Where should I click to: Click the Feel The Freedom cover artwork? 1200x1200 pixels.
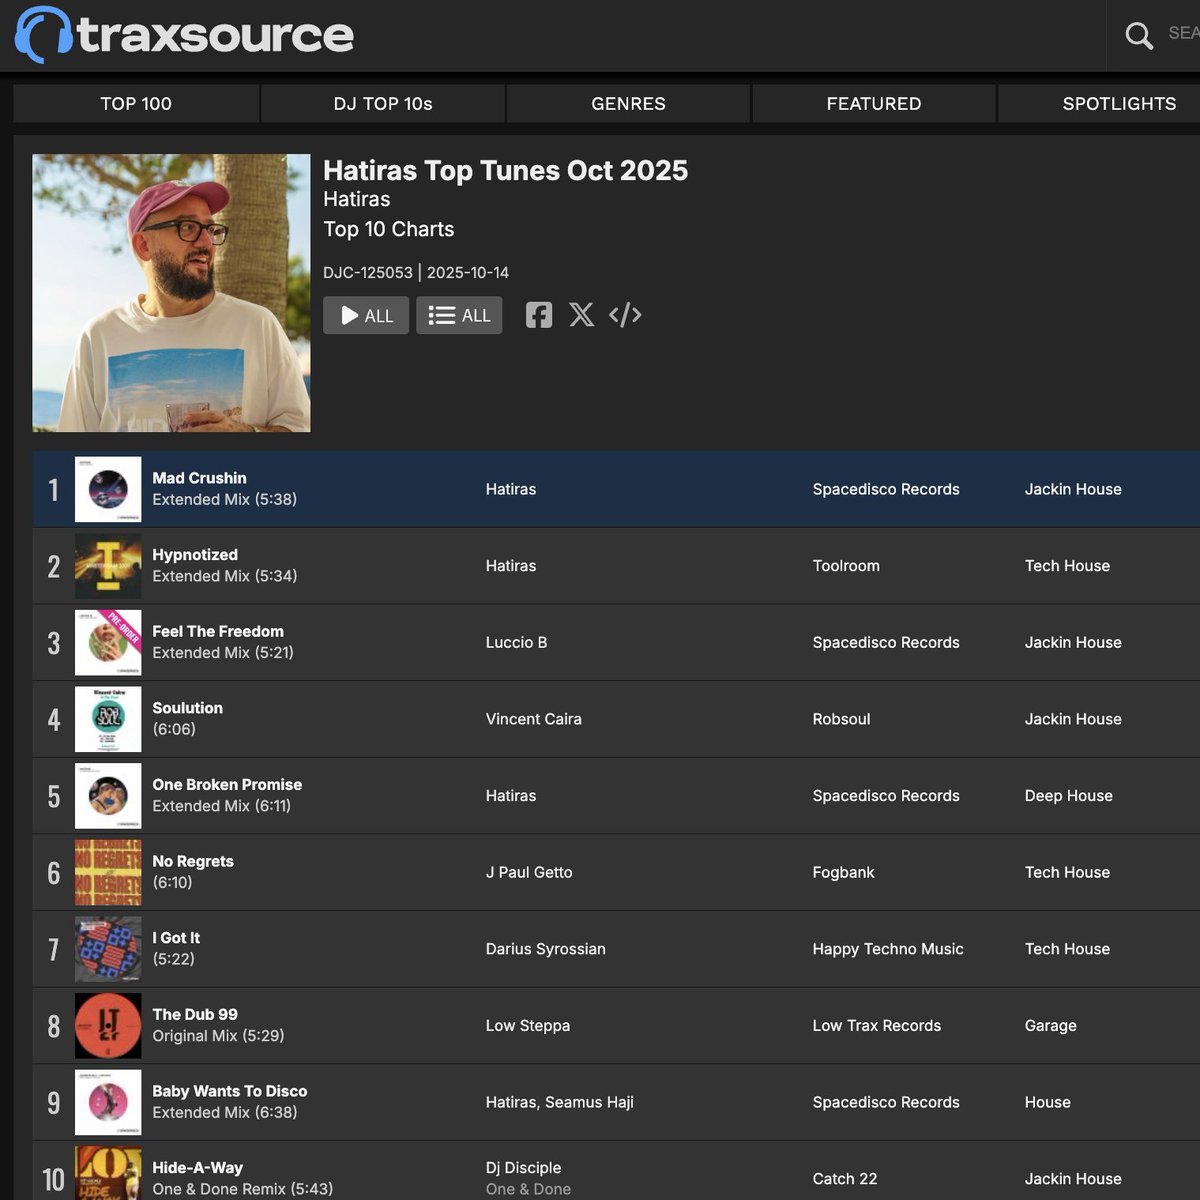coord(108,642)
